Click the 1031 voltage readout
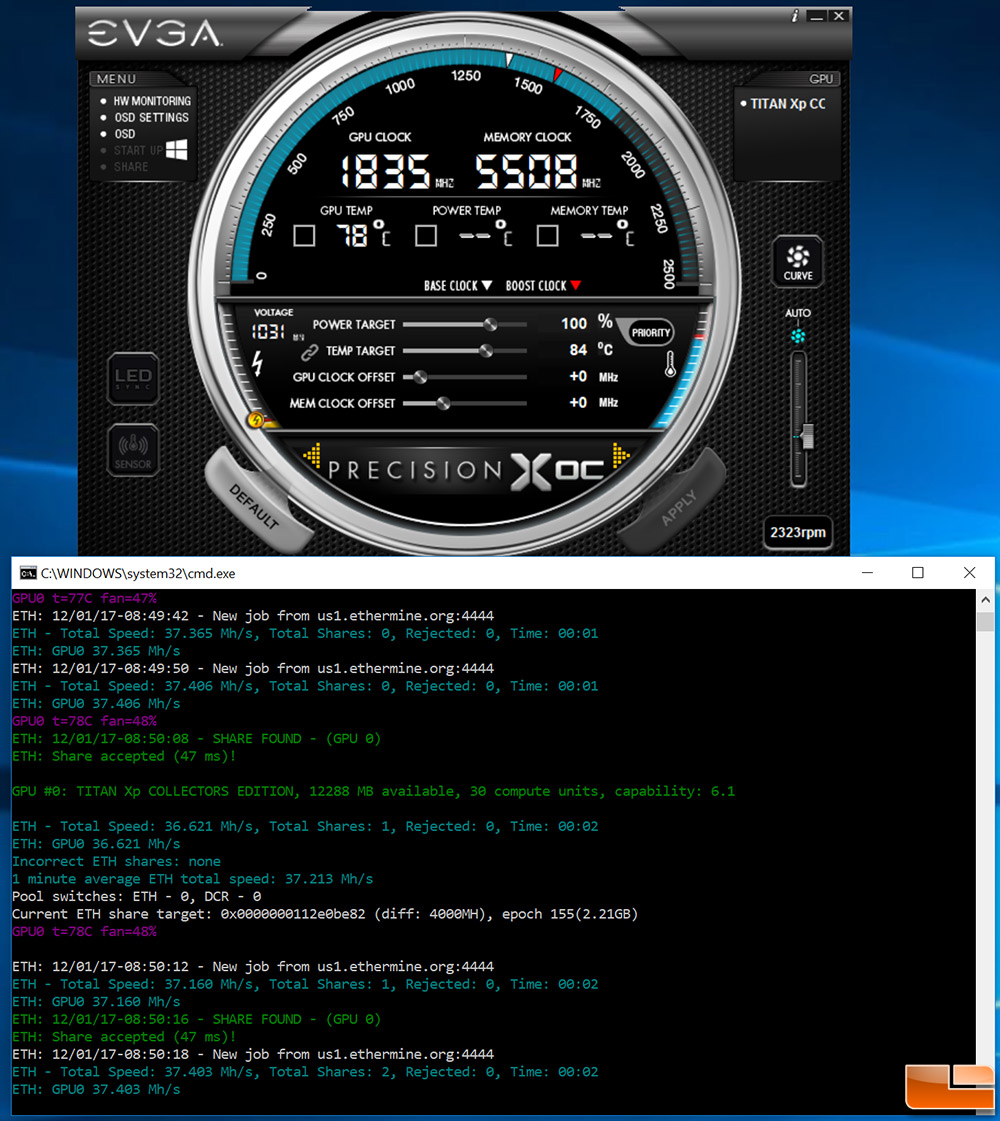 269,332
